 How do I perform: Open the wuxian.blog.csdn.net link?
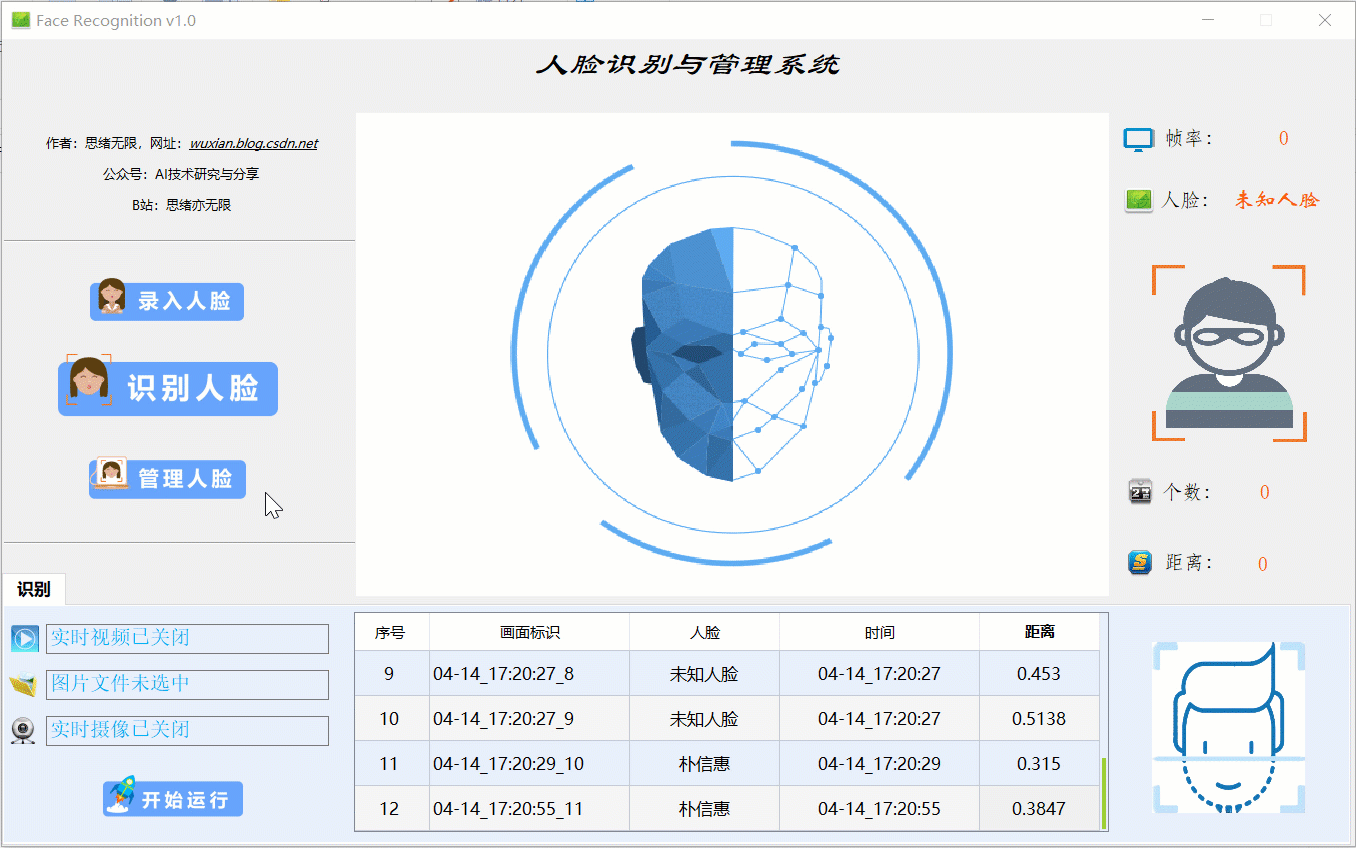254,144
